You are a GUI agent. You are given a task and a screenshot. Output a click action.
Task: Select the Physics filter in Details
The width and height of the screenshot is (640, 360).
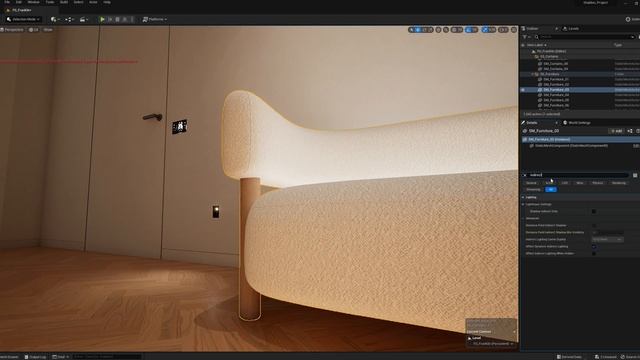pyautogui.click(x=598, y=183)
